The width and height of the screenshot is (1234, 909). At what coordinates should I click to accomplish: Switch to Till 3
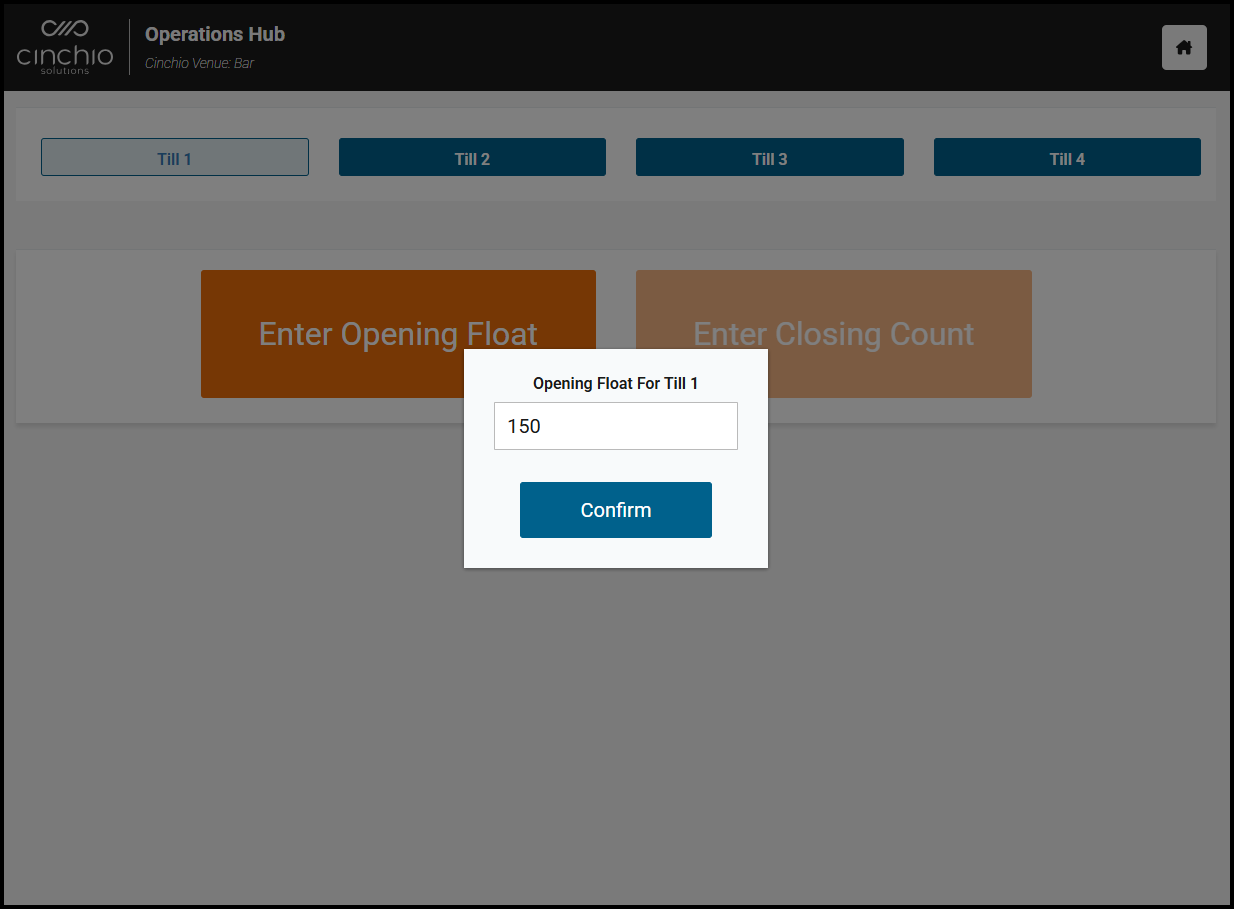tap(770, 157)
